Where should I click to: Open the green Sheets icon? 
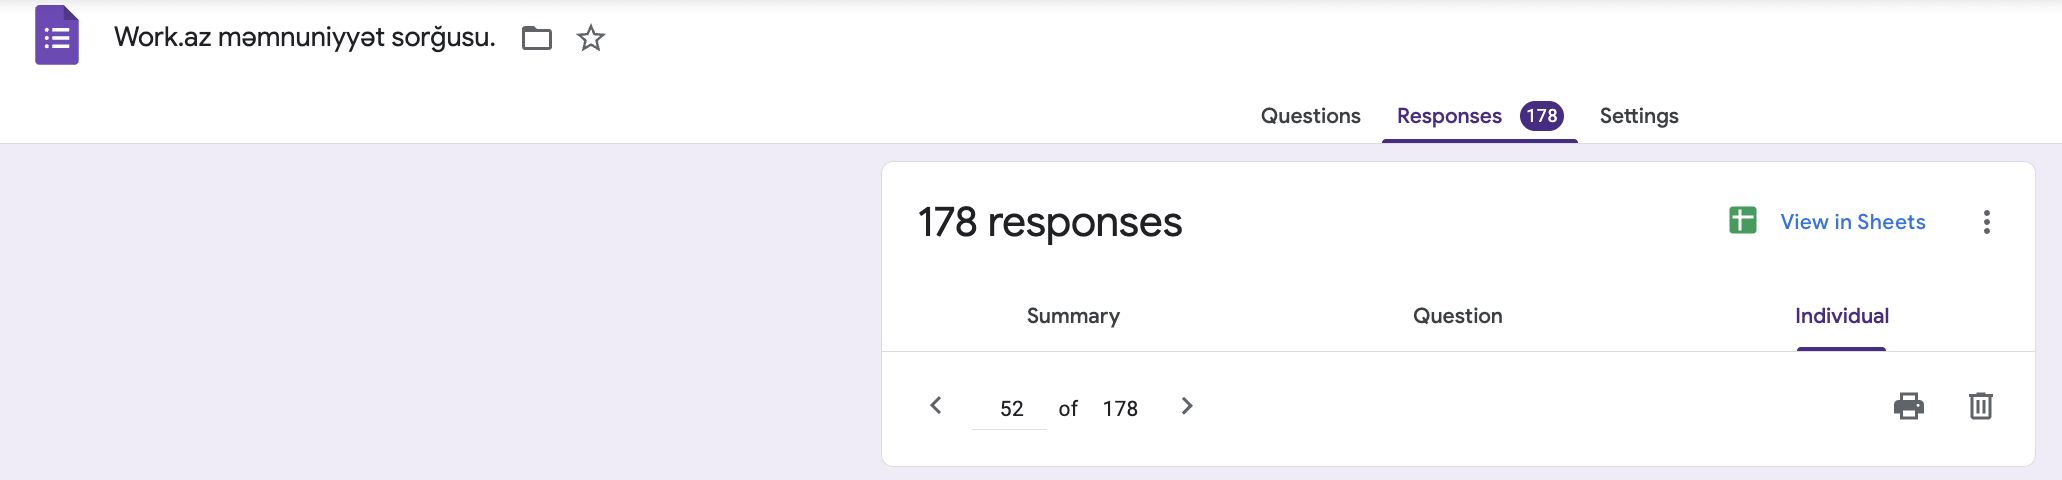pos(1743,221)
